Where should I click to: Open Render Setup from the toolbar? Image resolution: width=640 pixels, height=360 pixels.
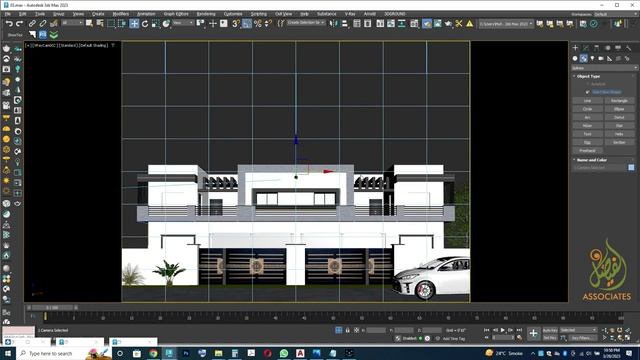coord(427,24)
